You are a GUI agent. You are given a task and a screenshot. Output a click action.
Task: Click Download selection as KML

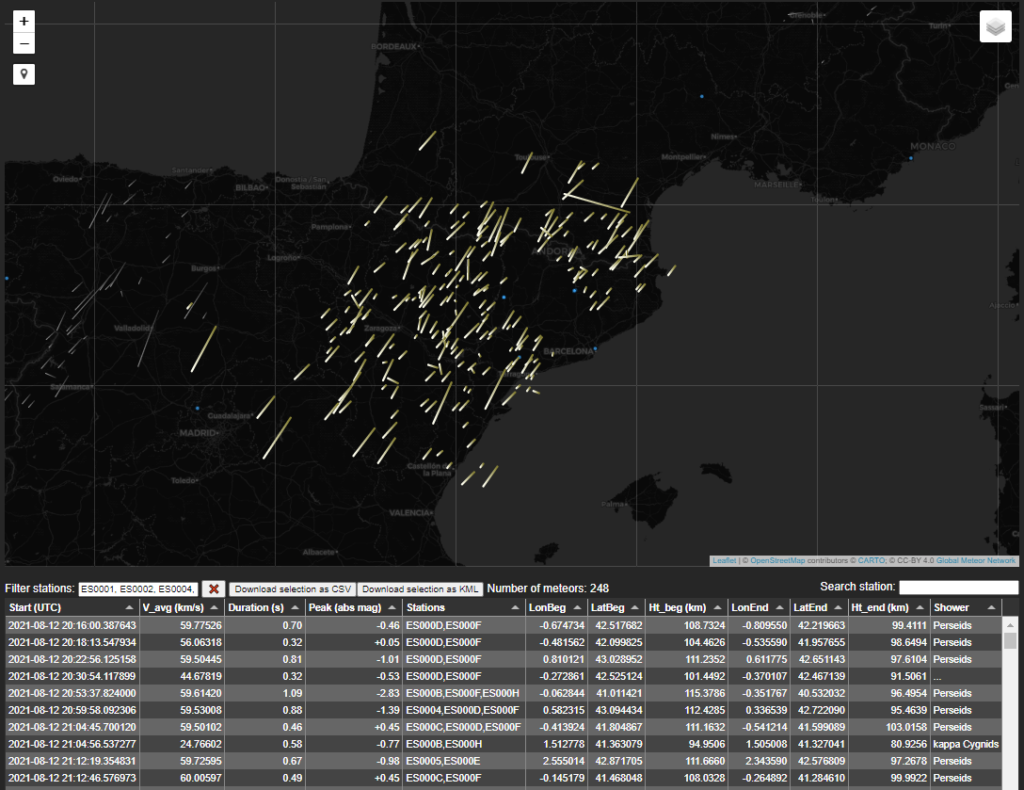tap(420, 589)
